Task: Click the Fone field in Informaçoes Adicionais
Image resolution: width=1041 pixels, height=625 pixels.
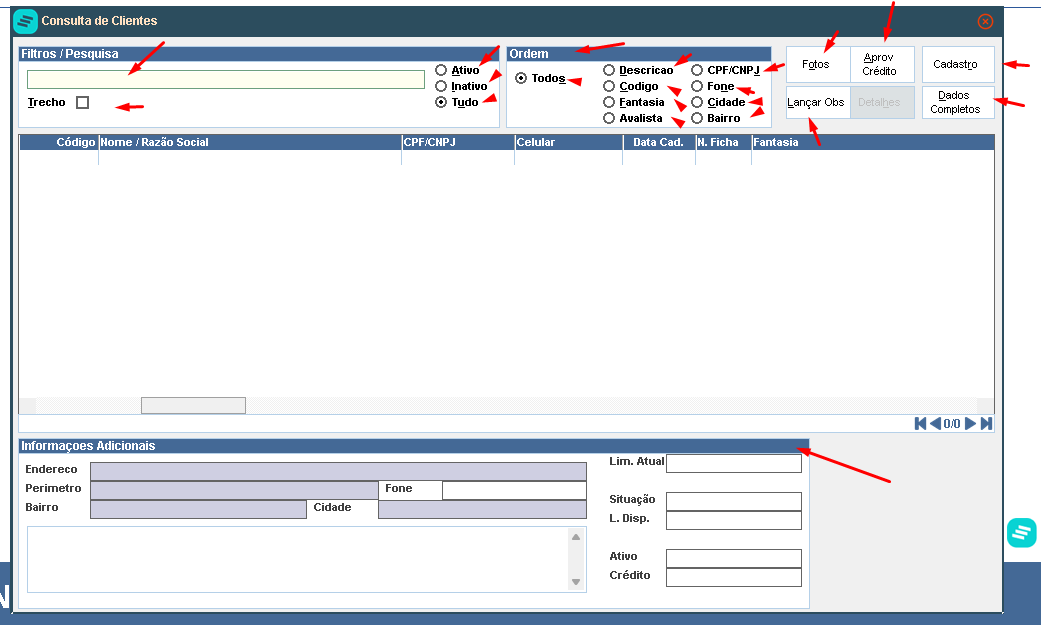Action: click(514, 490)
